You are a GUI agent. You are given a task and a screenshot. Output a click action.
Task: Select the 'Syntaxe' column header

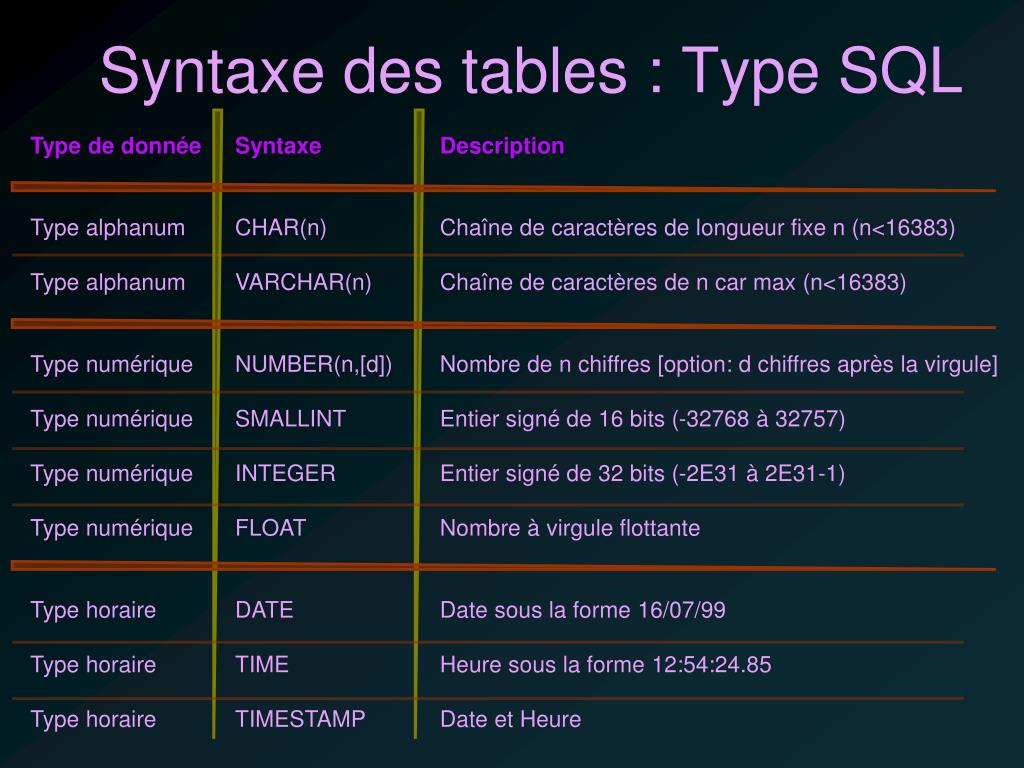pos(278,146)
